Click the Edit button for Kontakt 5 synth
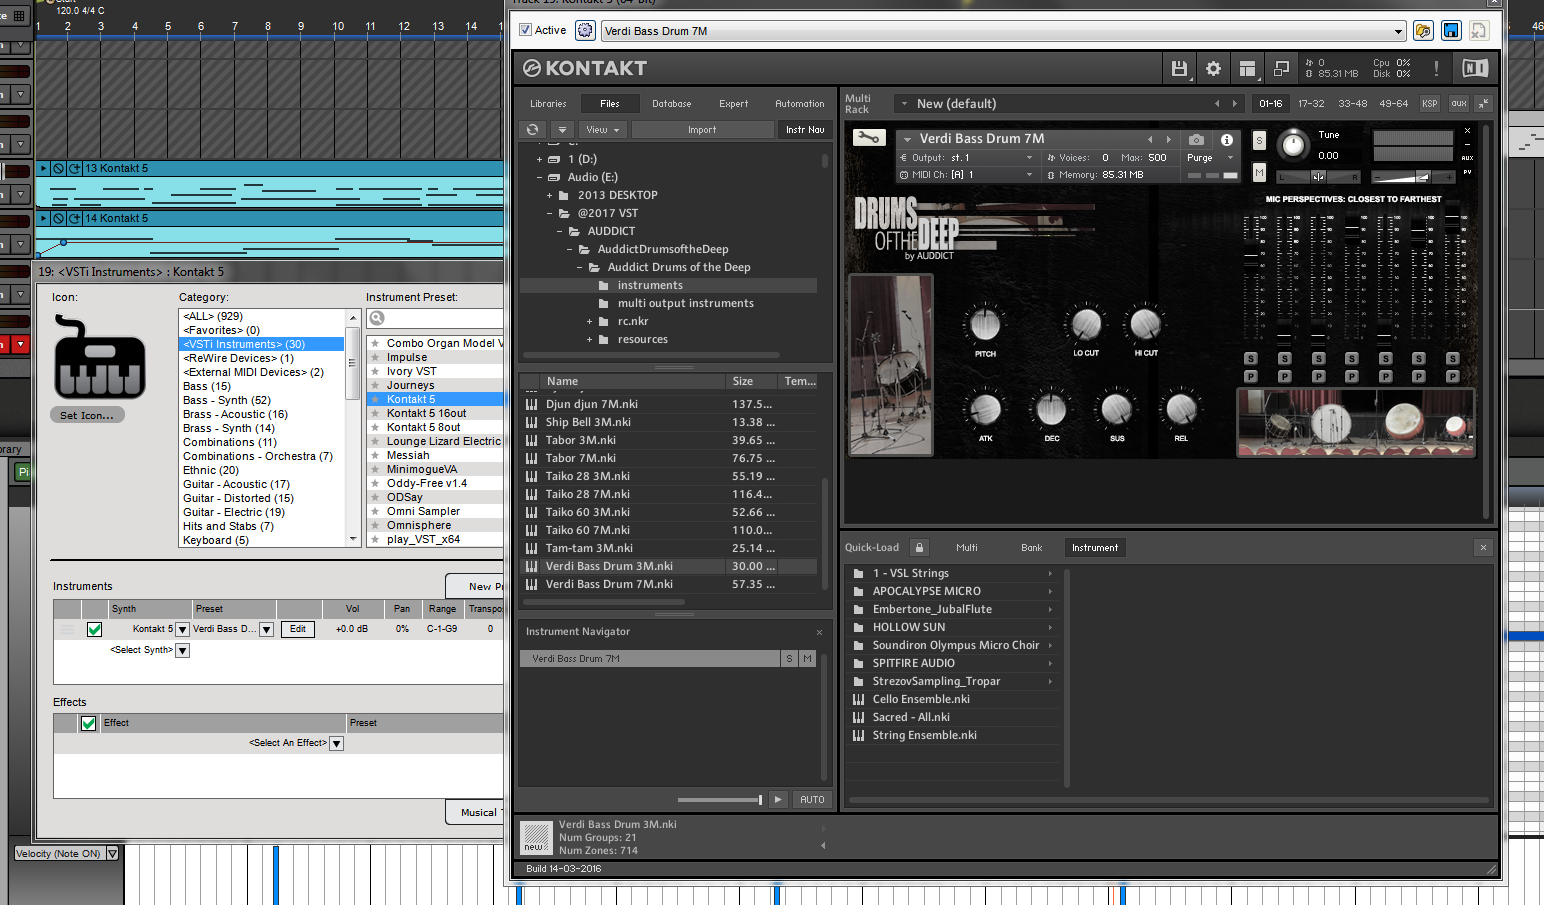The height and width of the screenshot is (905, 1544). point(298,629)
